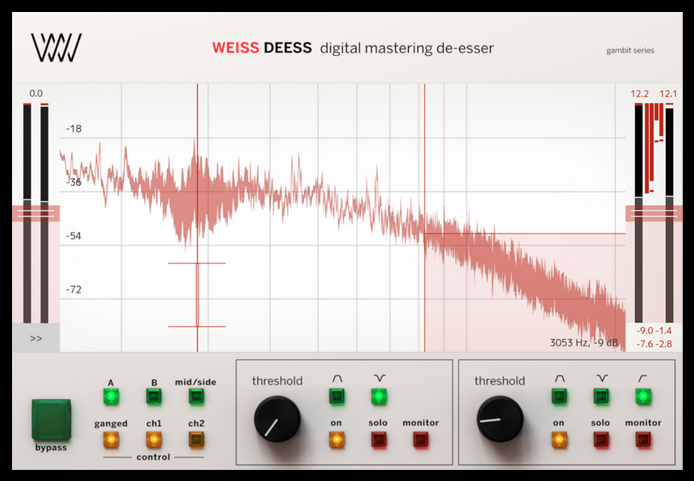Toggle the green bypass button

tap(52, 418)
